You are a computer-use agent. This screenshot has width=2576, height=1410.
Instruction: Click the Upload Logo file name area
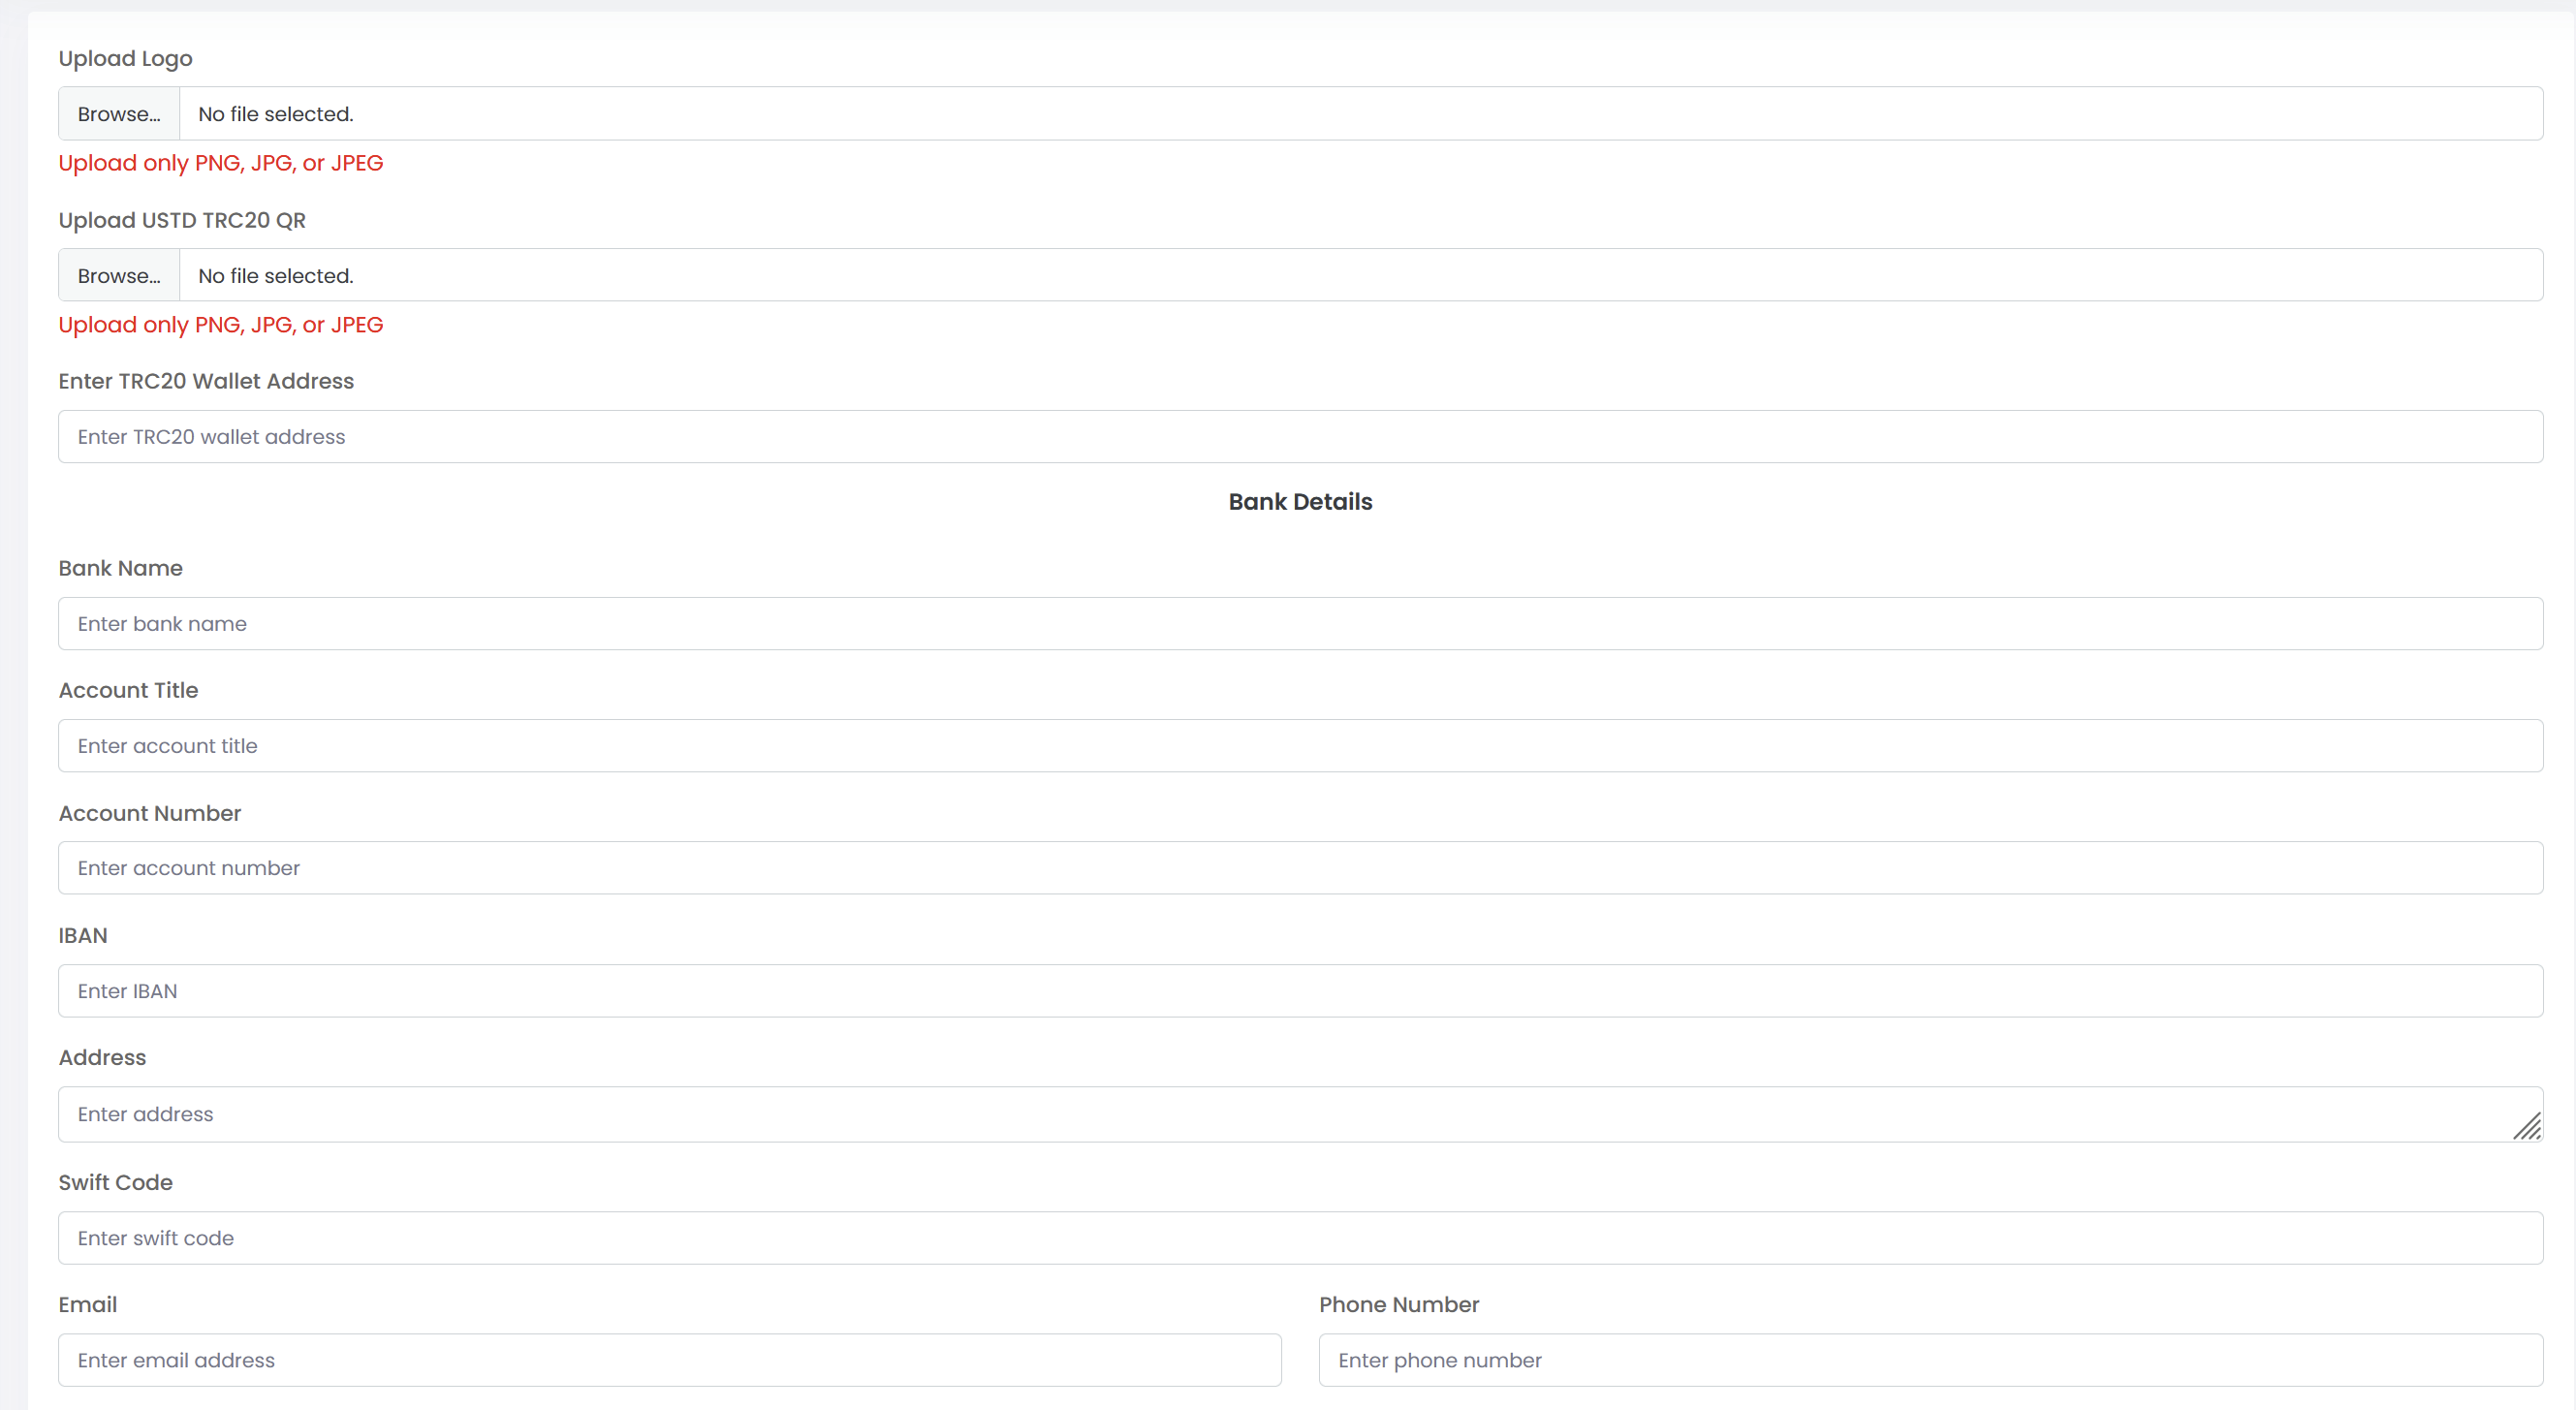1360,114
